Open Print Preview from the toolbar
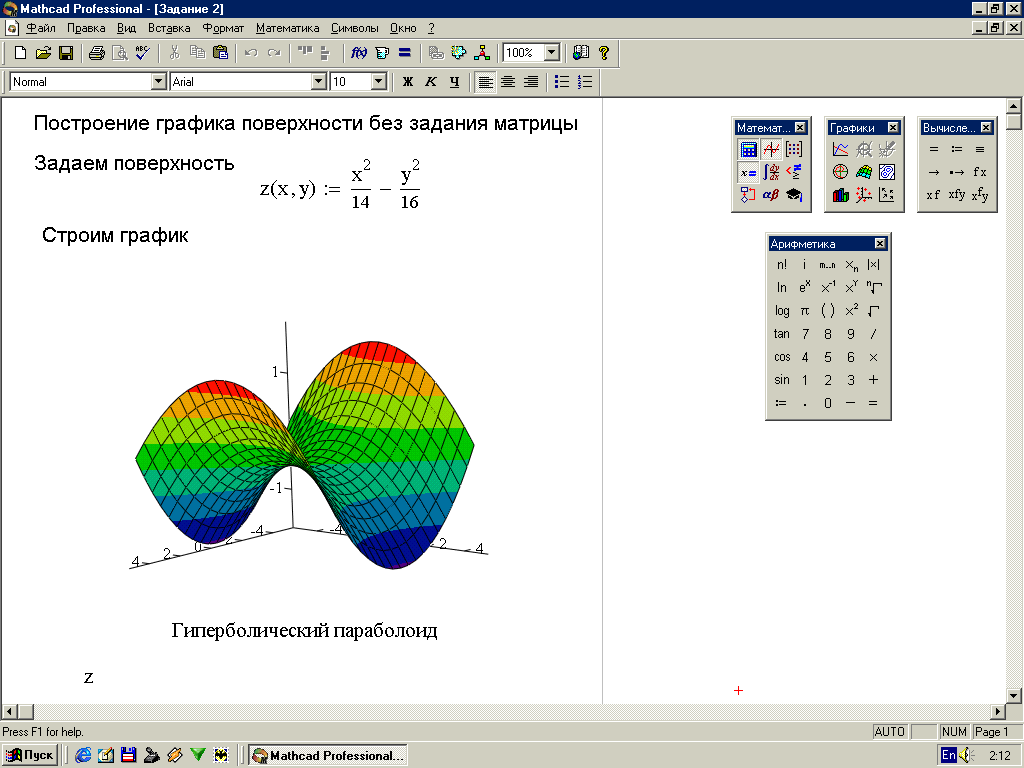The height and width of the screenshot is (768, 1024). pos(120,53)
